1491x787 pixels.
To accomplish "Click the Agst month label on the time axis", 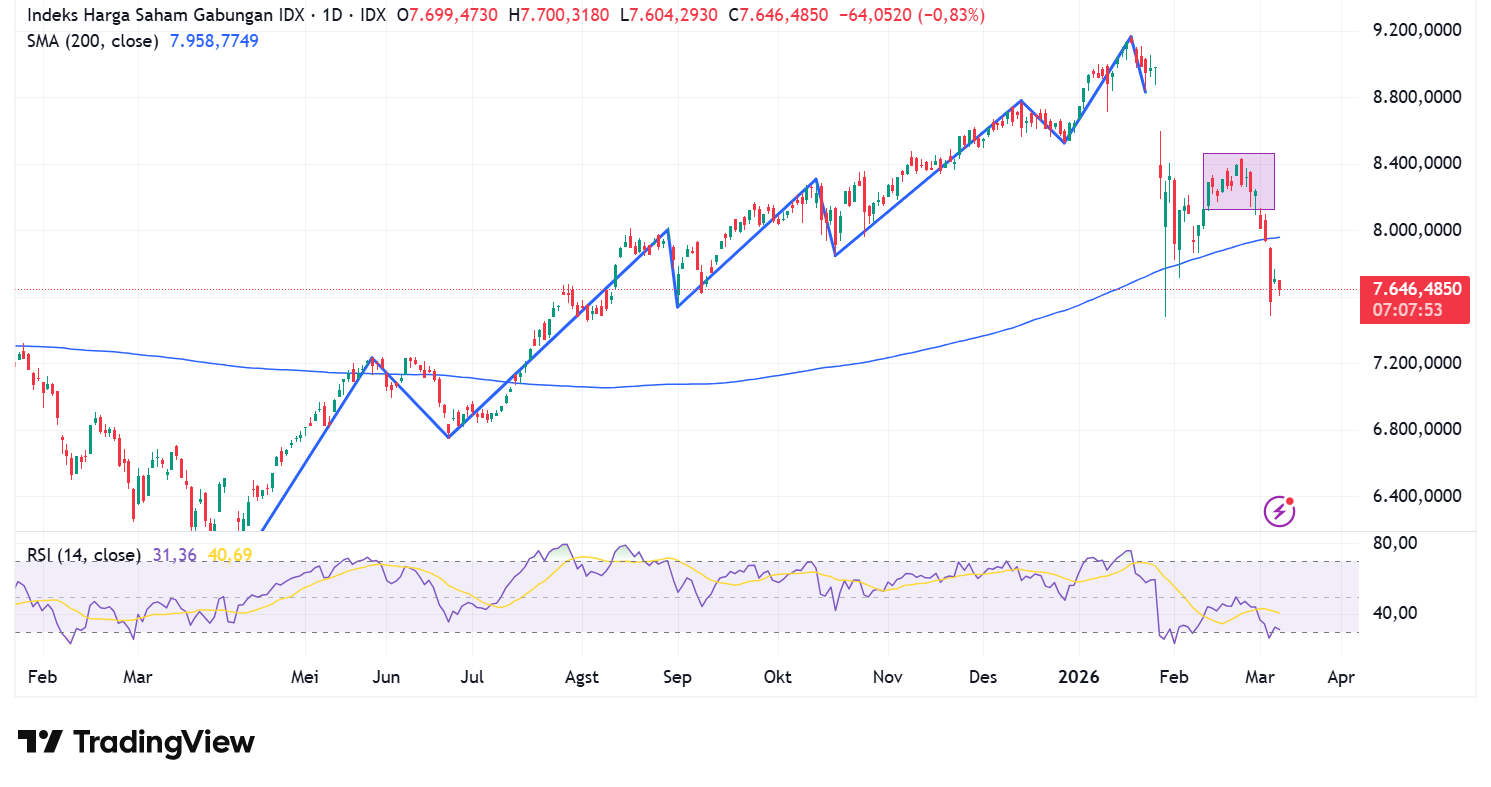I will 581,677.
